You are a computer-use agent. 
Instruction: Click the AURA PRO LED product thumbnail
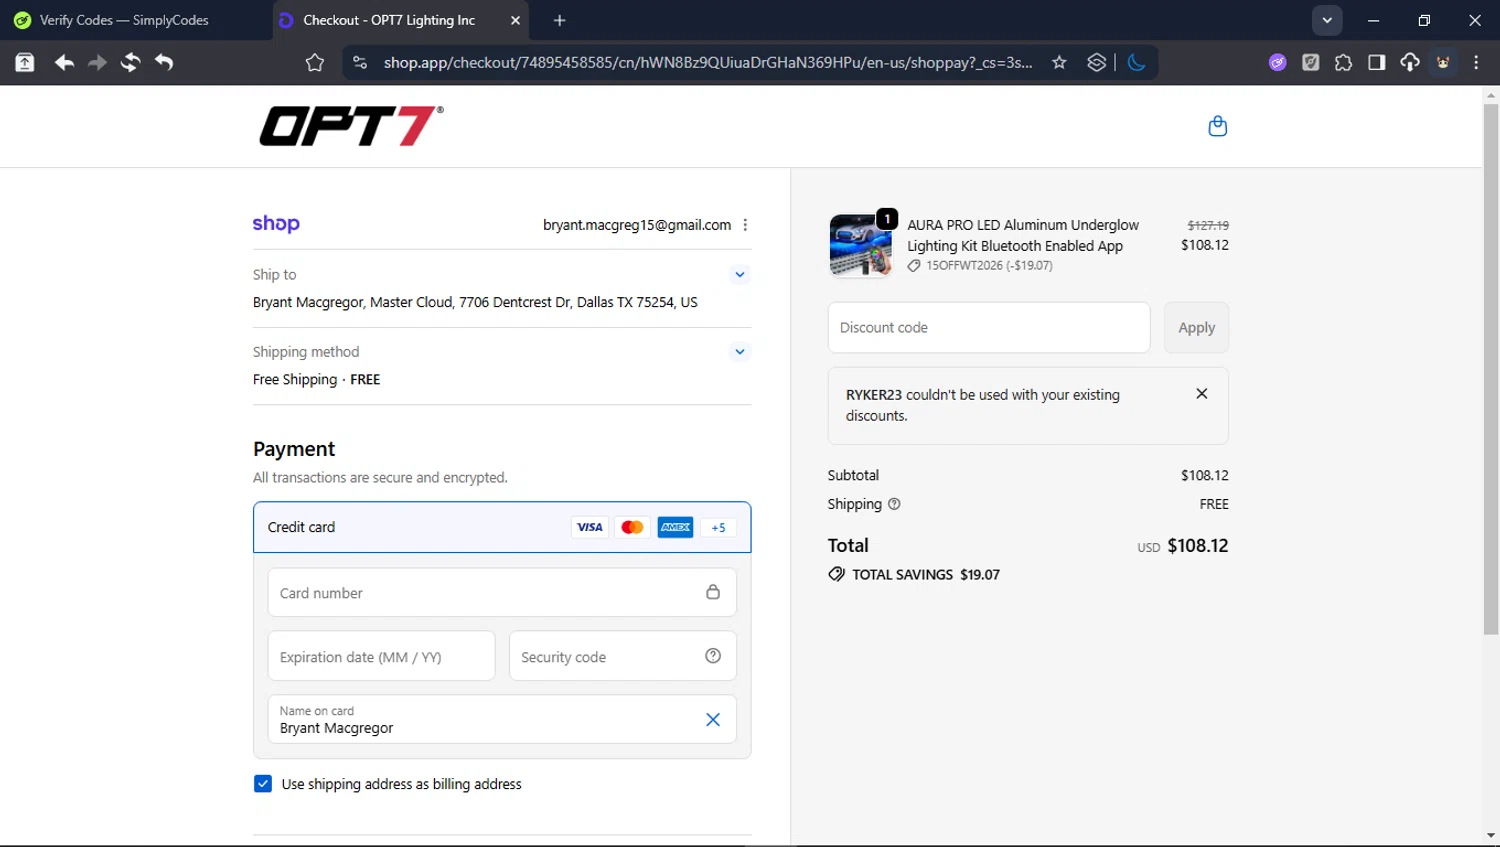point(861,246)
